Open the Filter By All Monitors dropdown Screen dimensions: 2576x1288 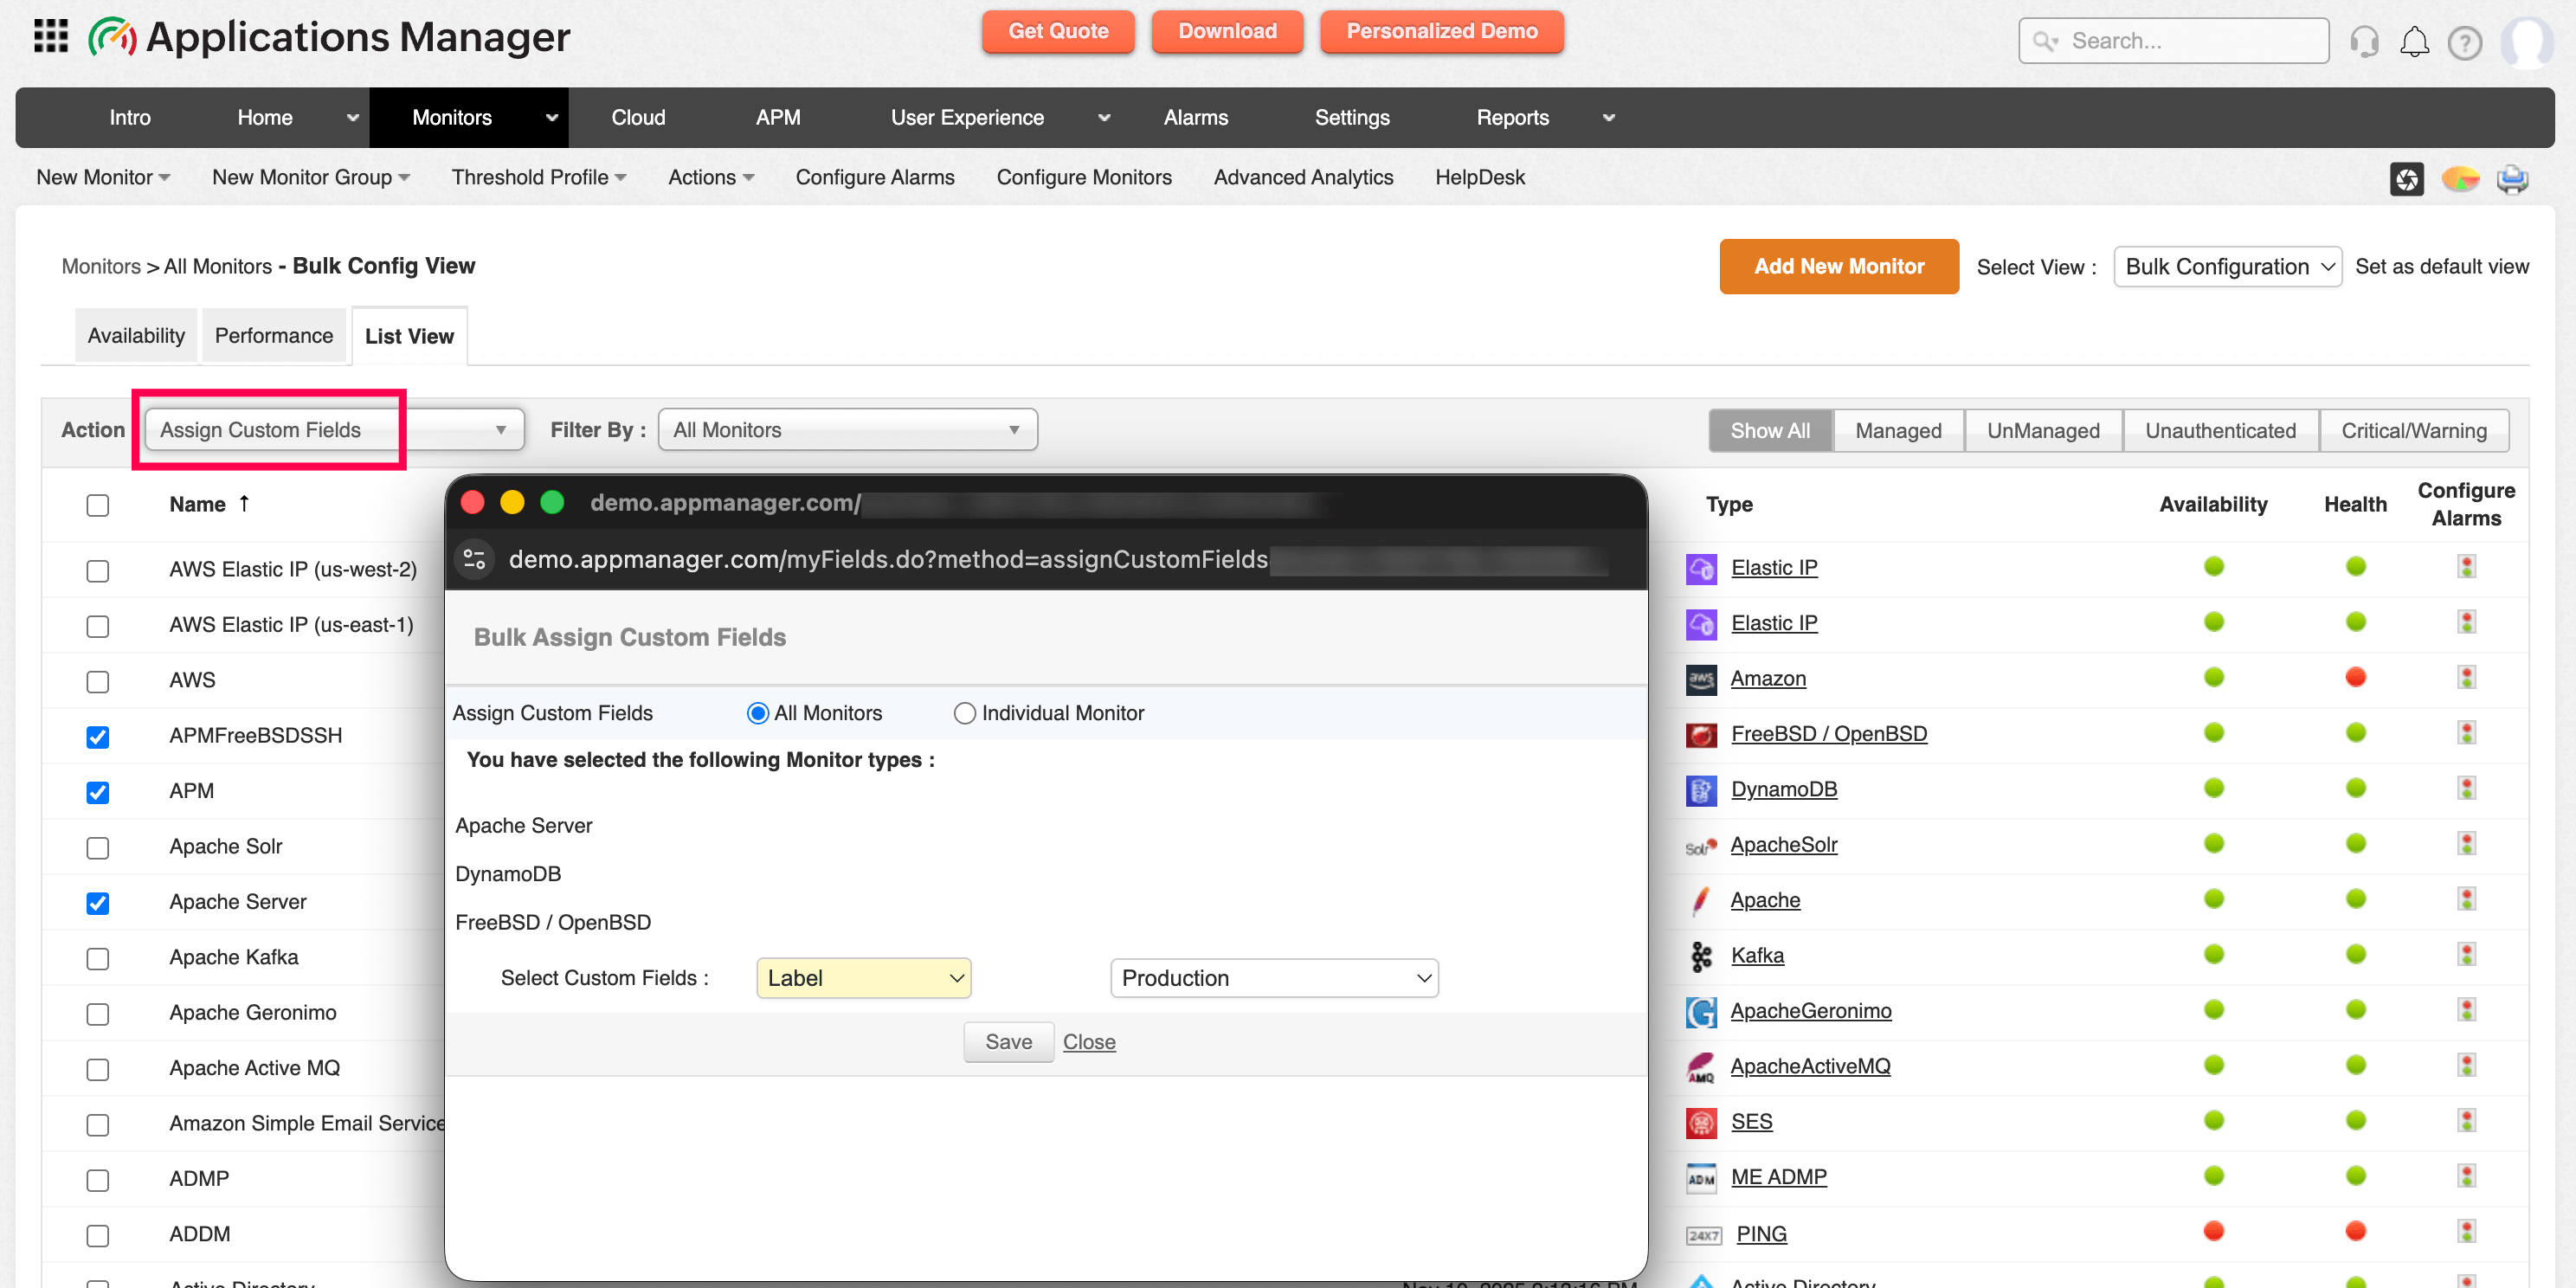click(x=847, y=430)
